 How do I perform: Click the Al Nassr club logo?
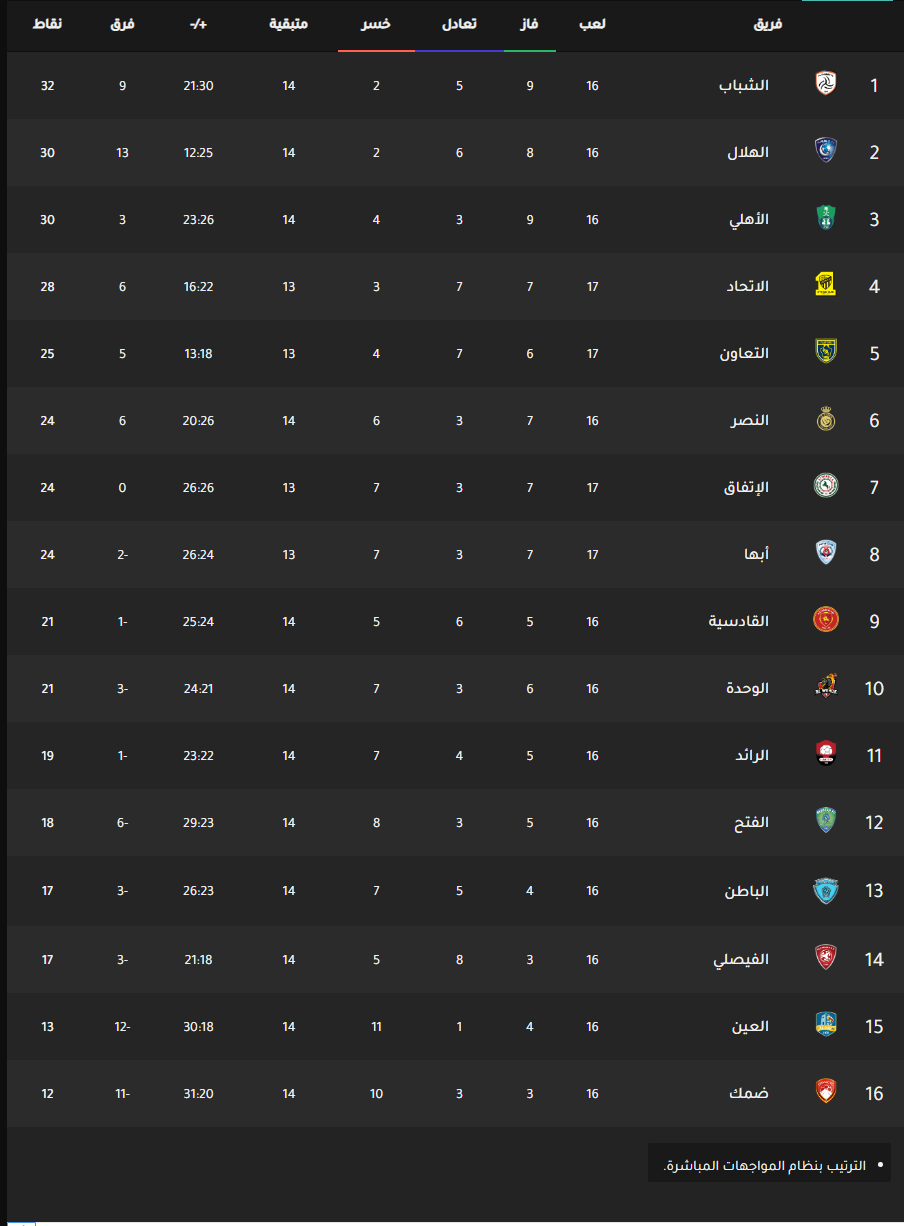coord(825,420)
